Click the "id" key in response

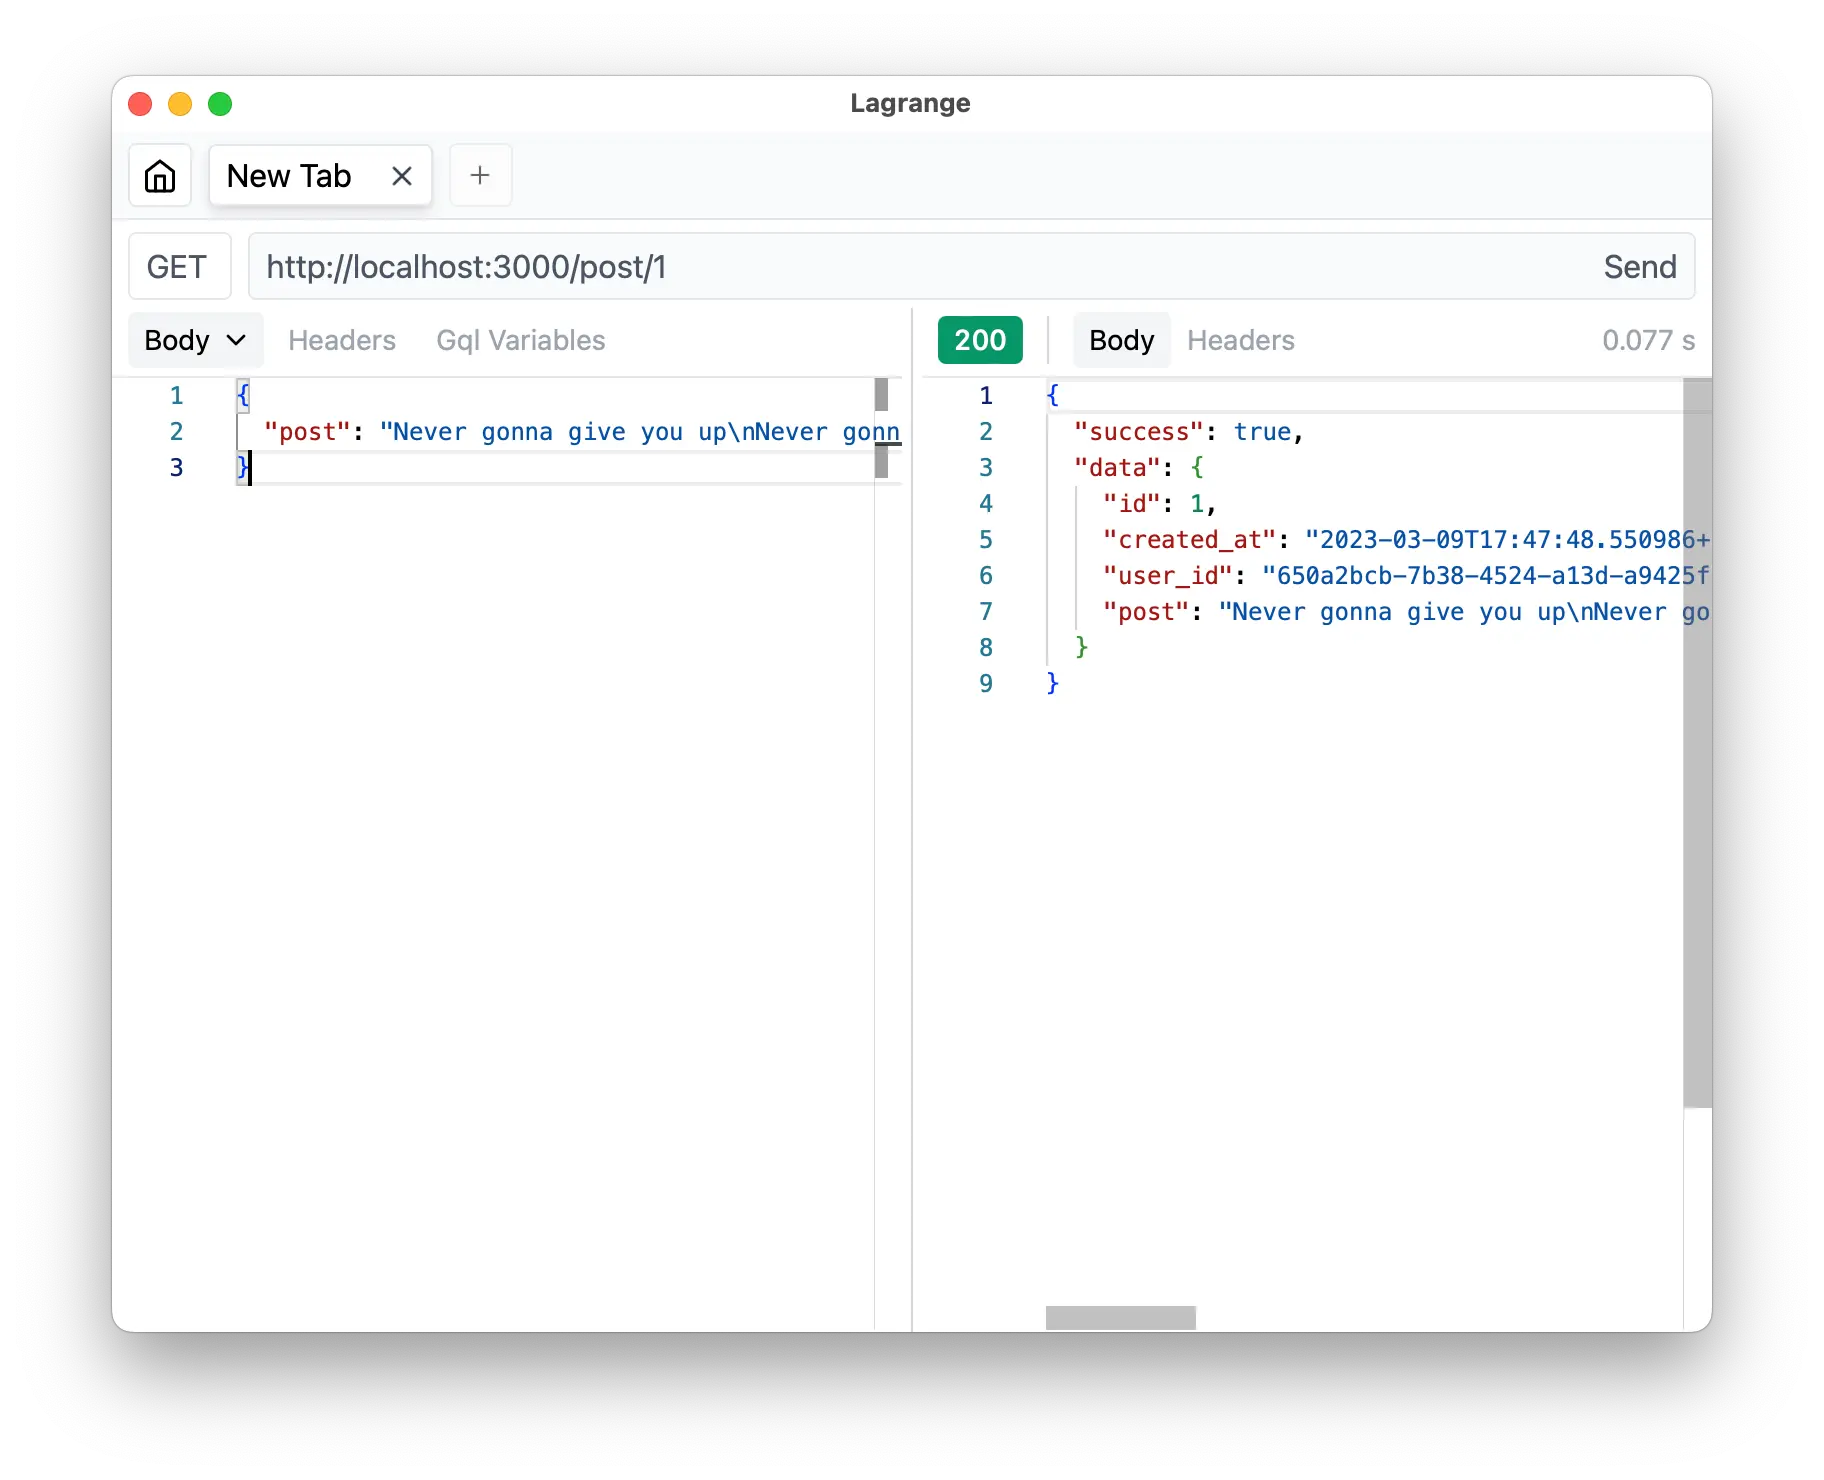(x=1131, y=504)
